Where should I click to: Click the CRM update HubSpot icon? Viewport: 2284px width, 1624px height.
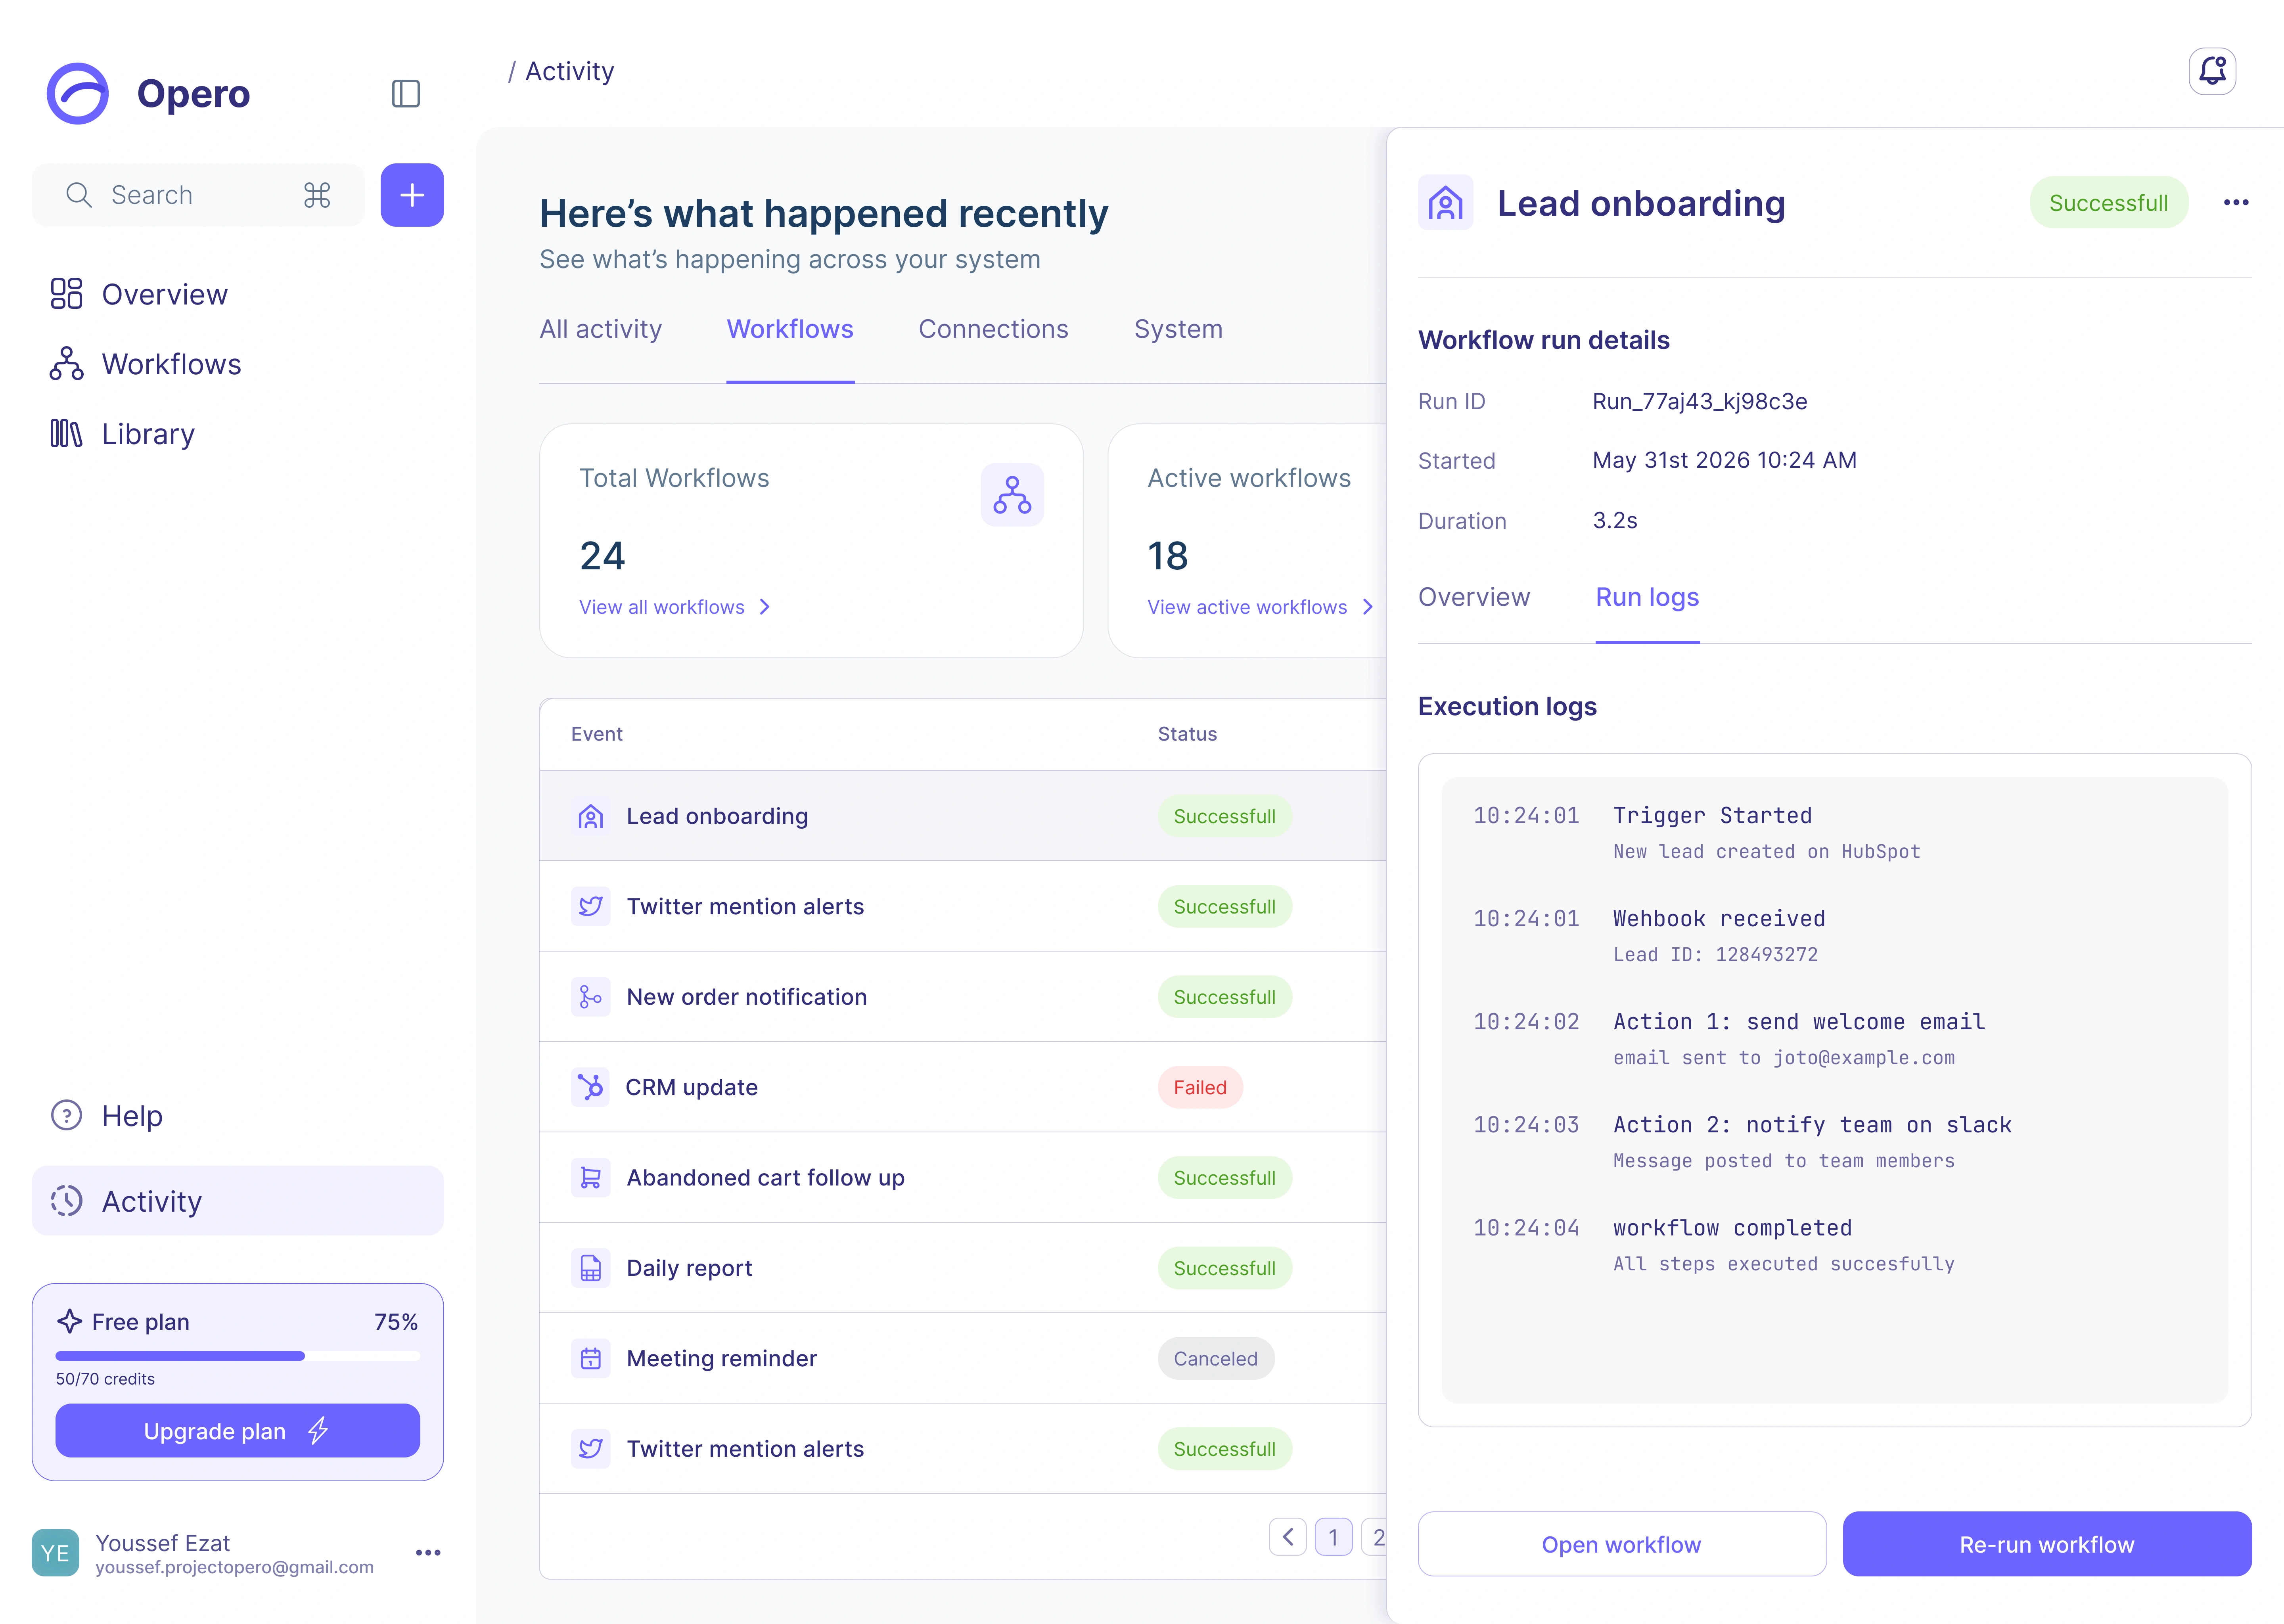point(591,1087)
